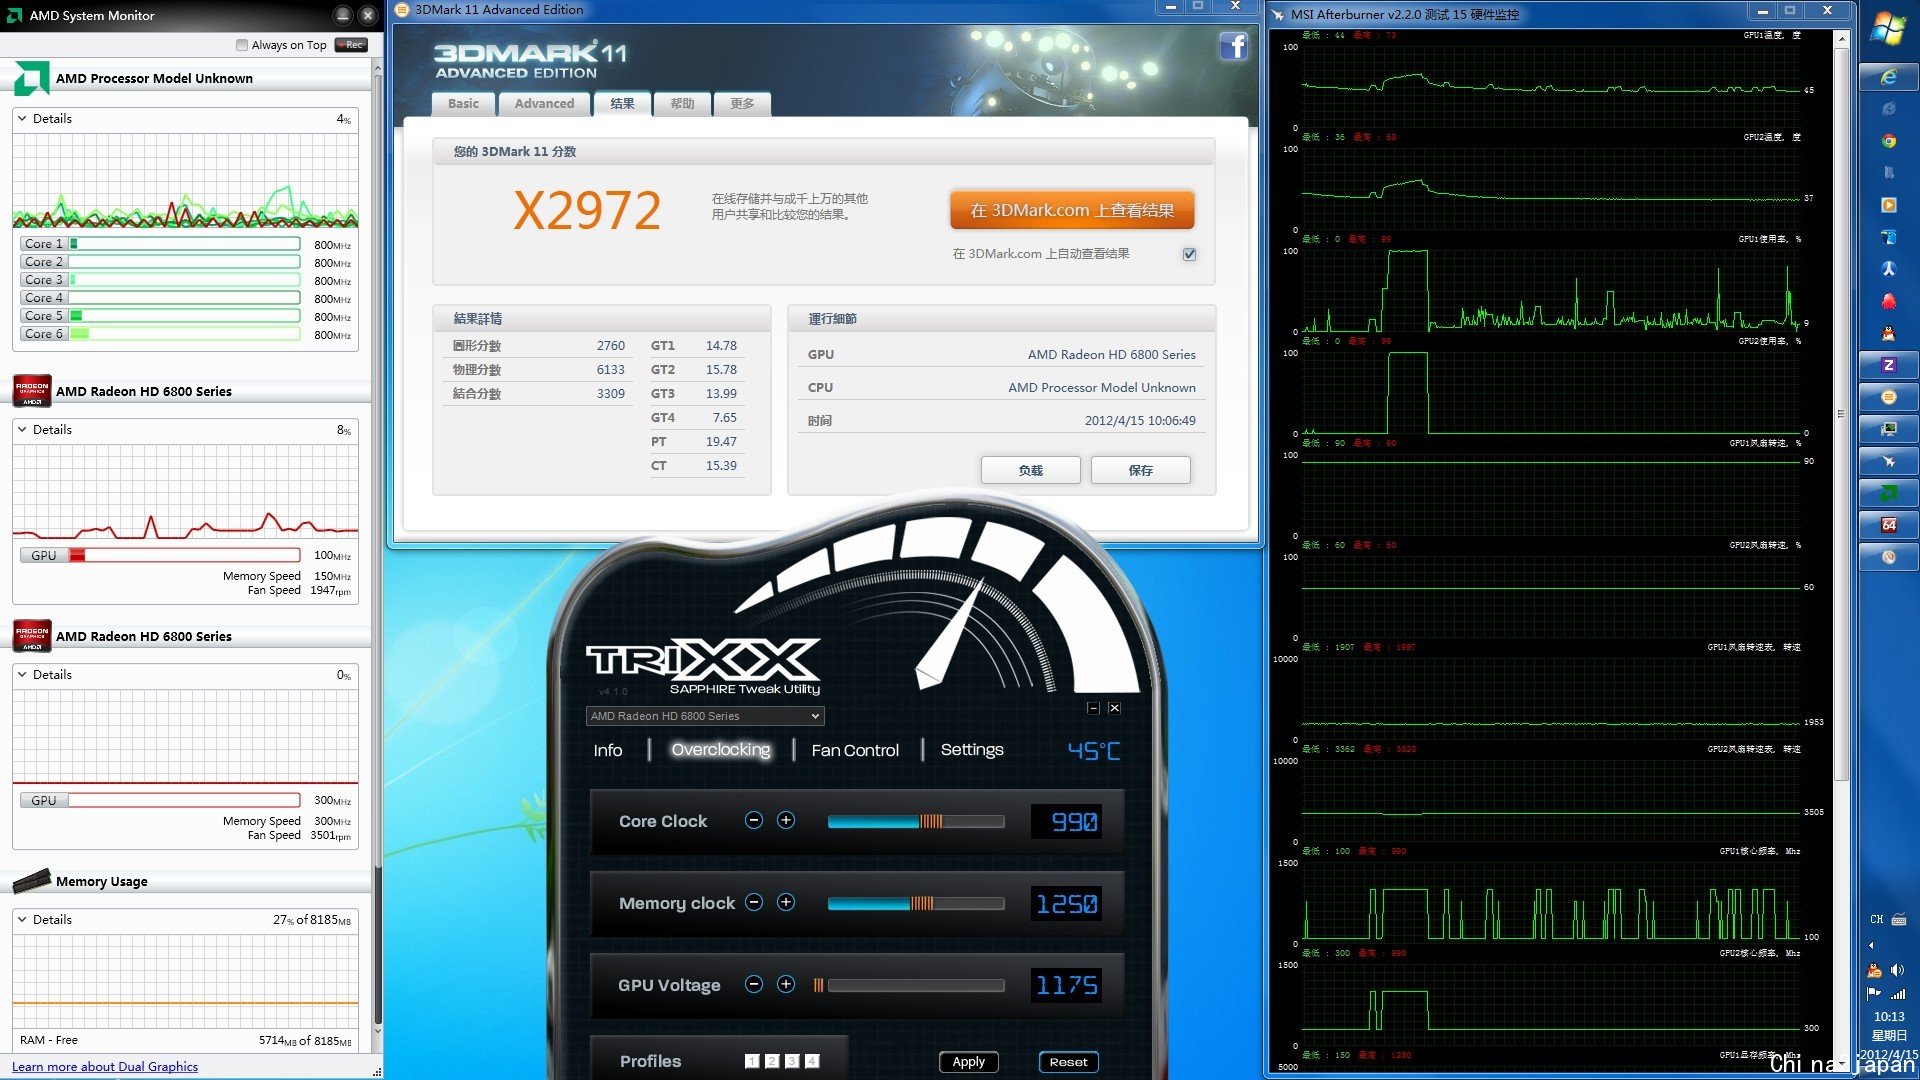Click the Core Clock value field 990
Image resolution: width=1920 pixels, height=1080 pixels.
click(x=1066, y=822)
